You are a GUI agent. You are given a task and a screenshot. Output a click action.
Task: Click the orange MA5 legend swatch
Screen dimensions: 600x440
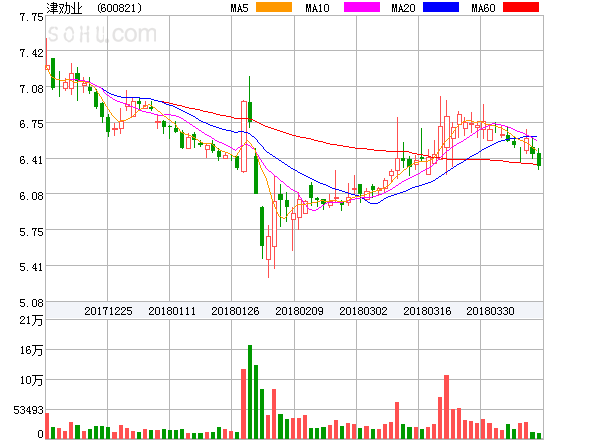click(x=274, y=7)
